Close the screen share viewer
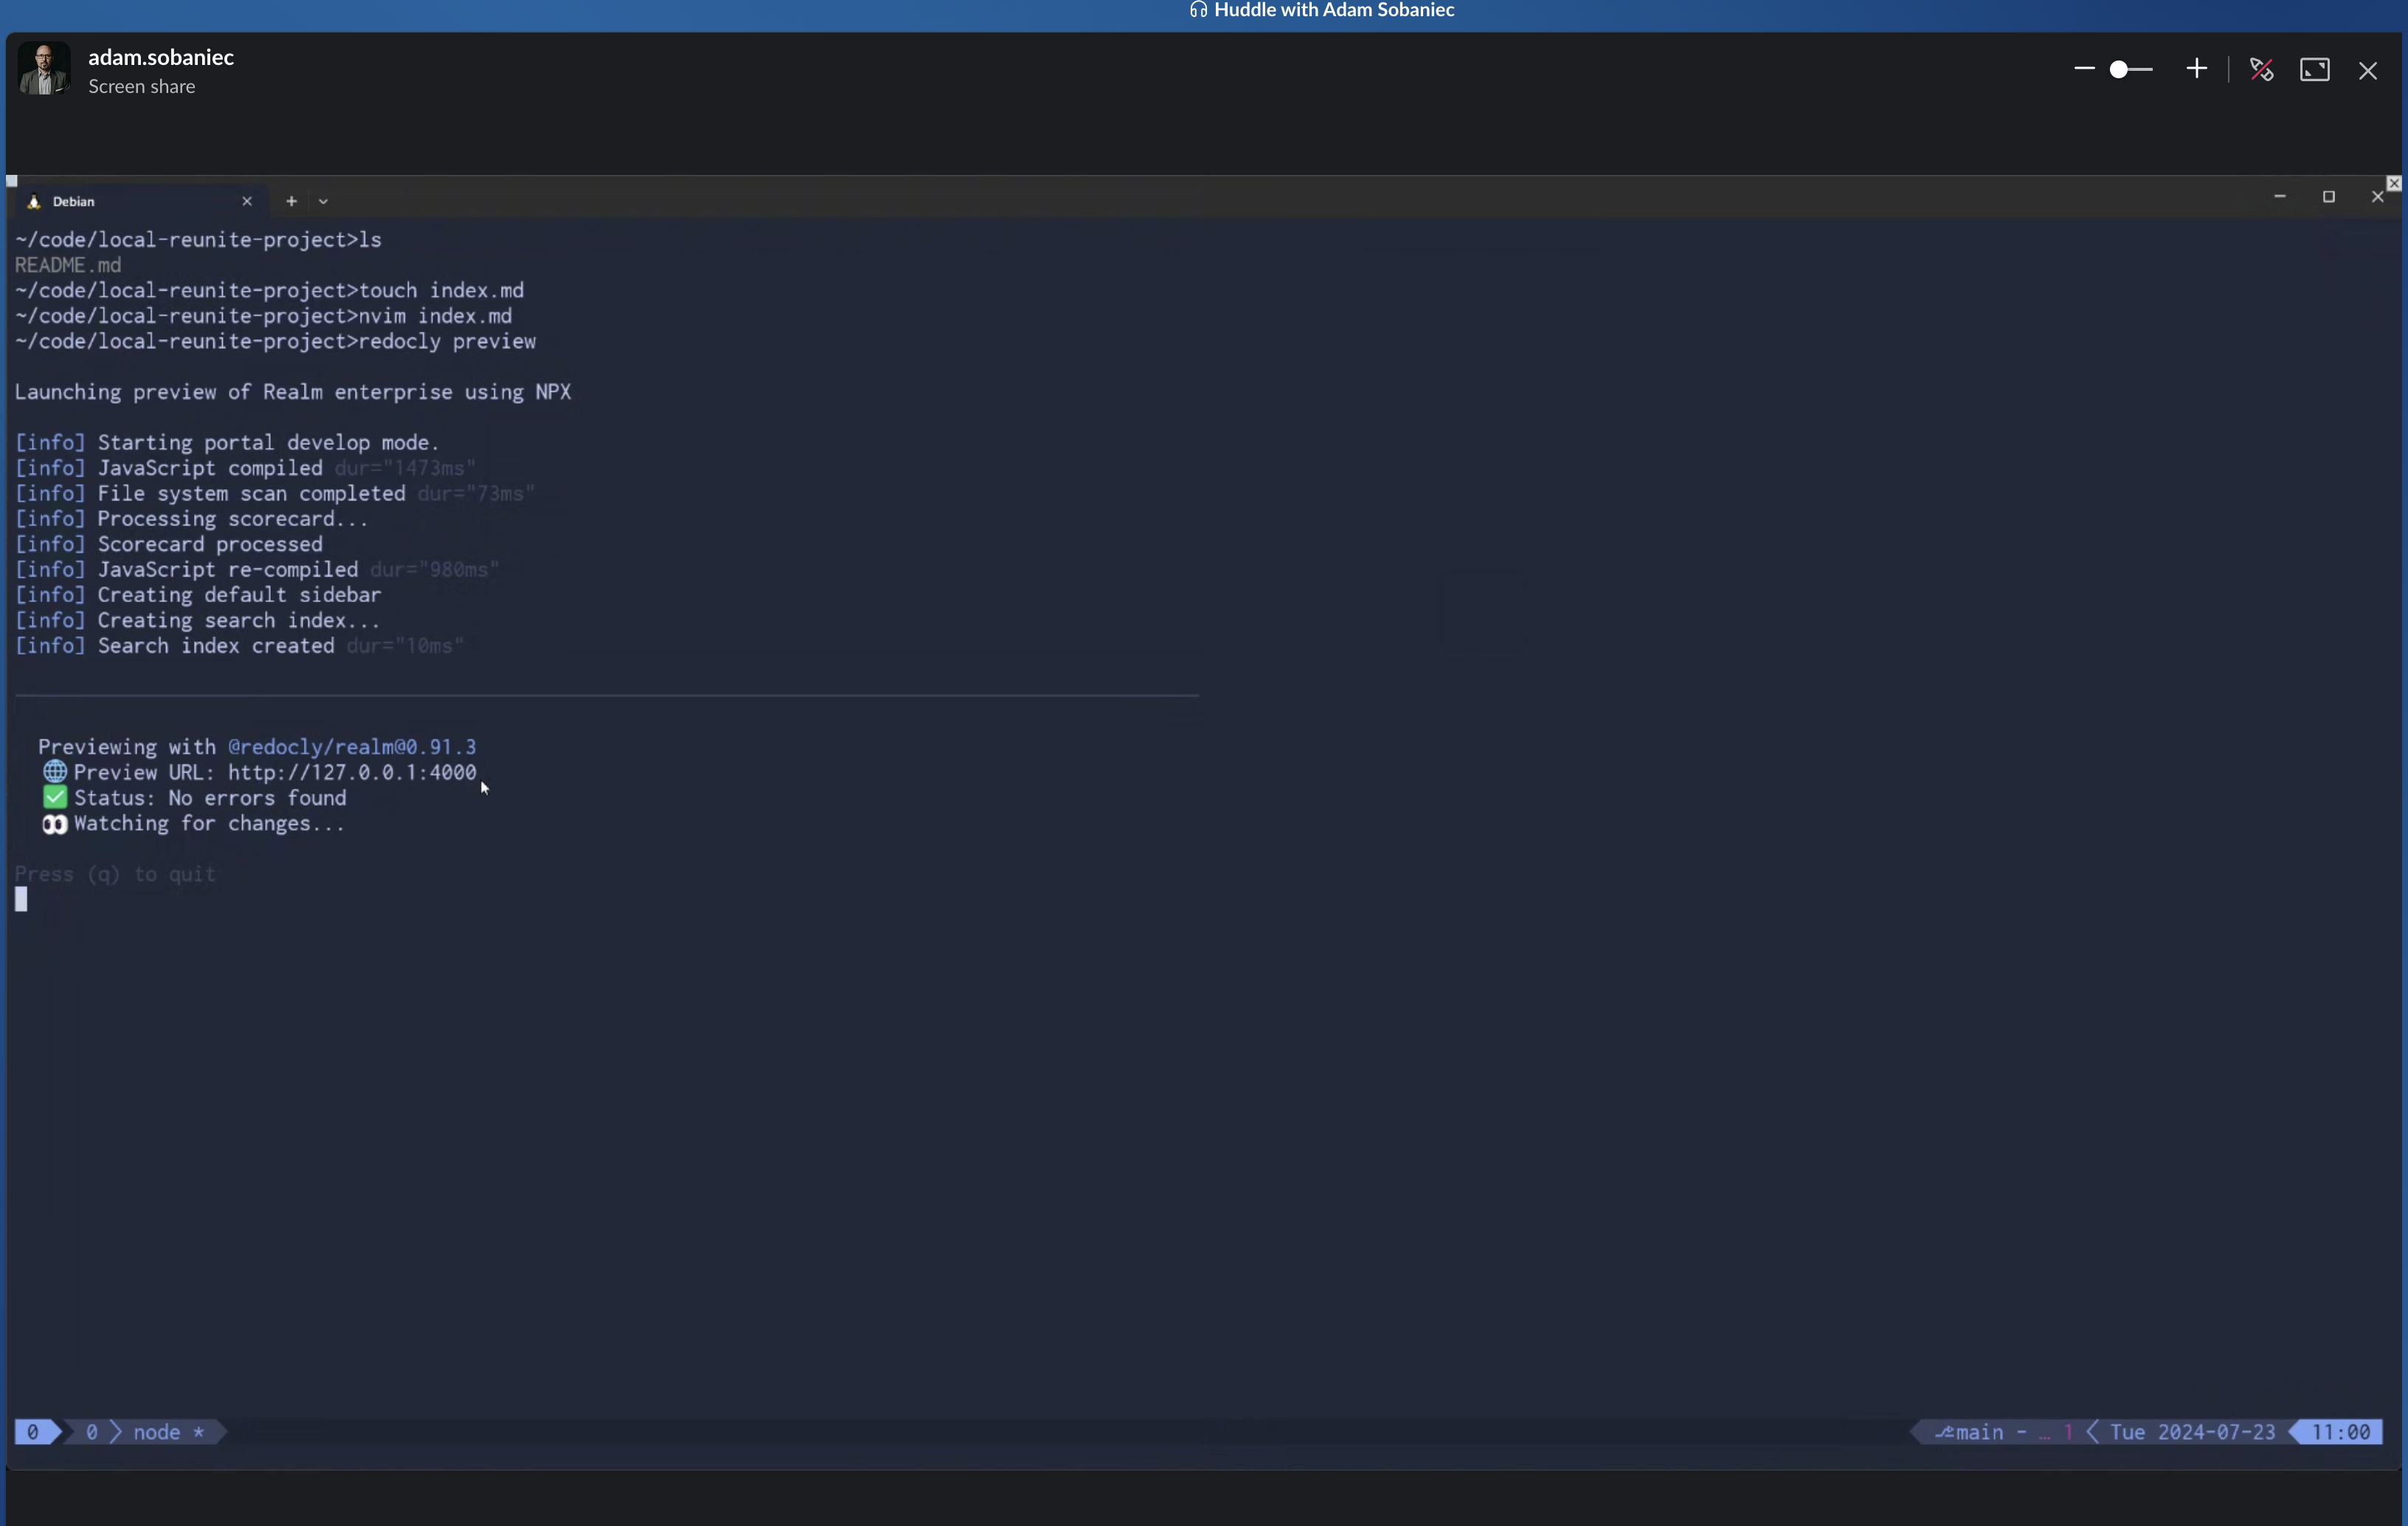The height and width of the screenshot is (1526, 2408). click(2368, 70)
